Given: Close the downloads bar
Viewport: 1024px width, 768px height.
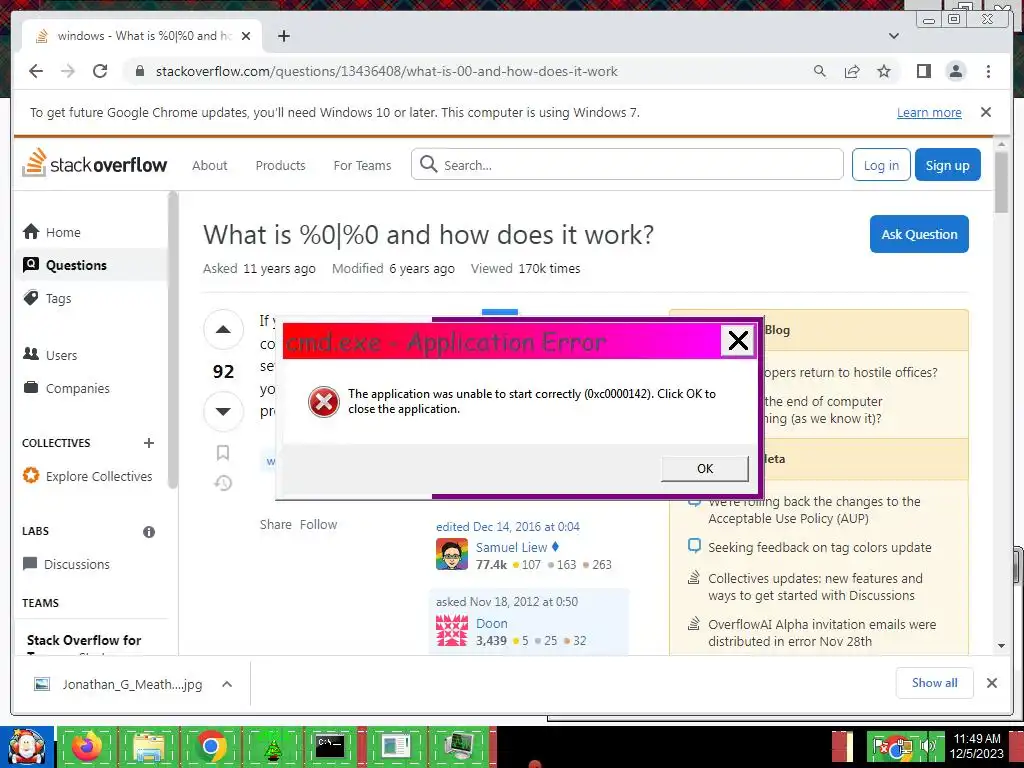Looking at the screenshot, I should click(x=992, y=683).
